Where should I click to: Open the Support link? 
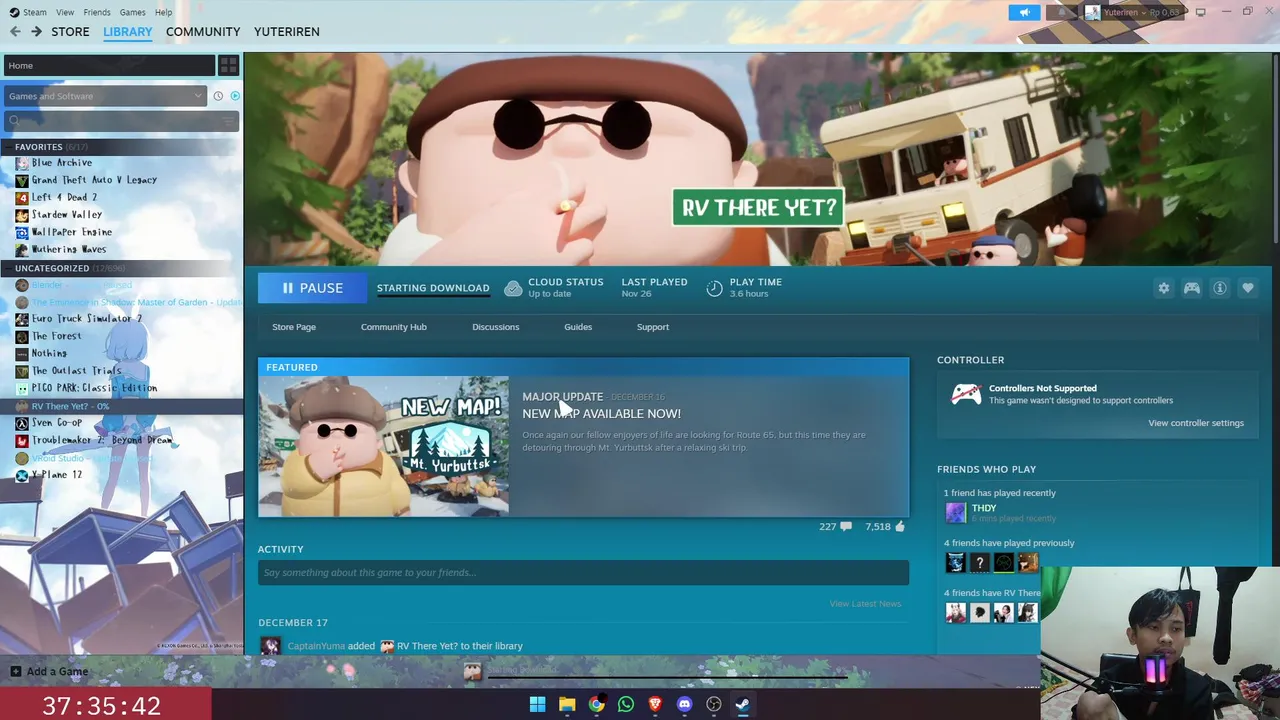click(x=653, y=327)
